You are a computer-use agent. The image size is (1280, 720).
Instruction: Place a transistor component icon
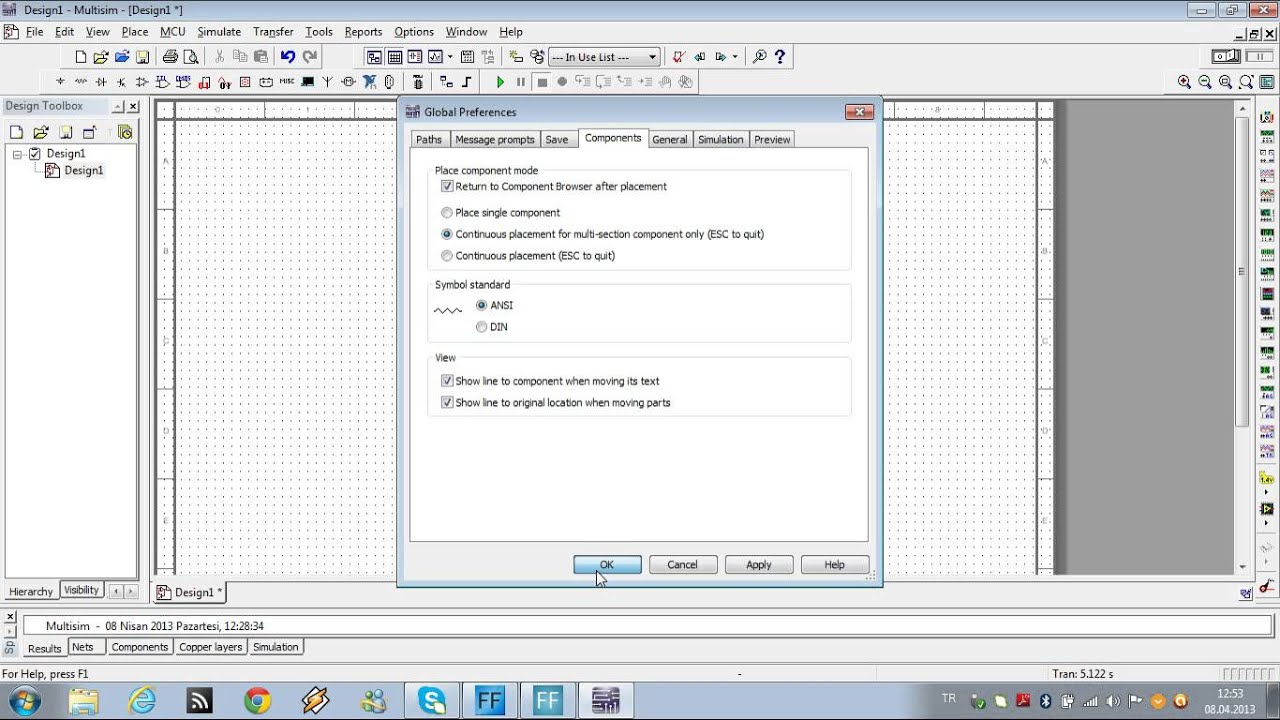(121, 82)
